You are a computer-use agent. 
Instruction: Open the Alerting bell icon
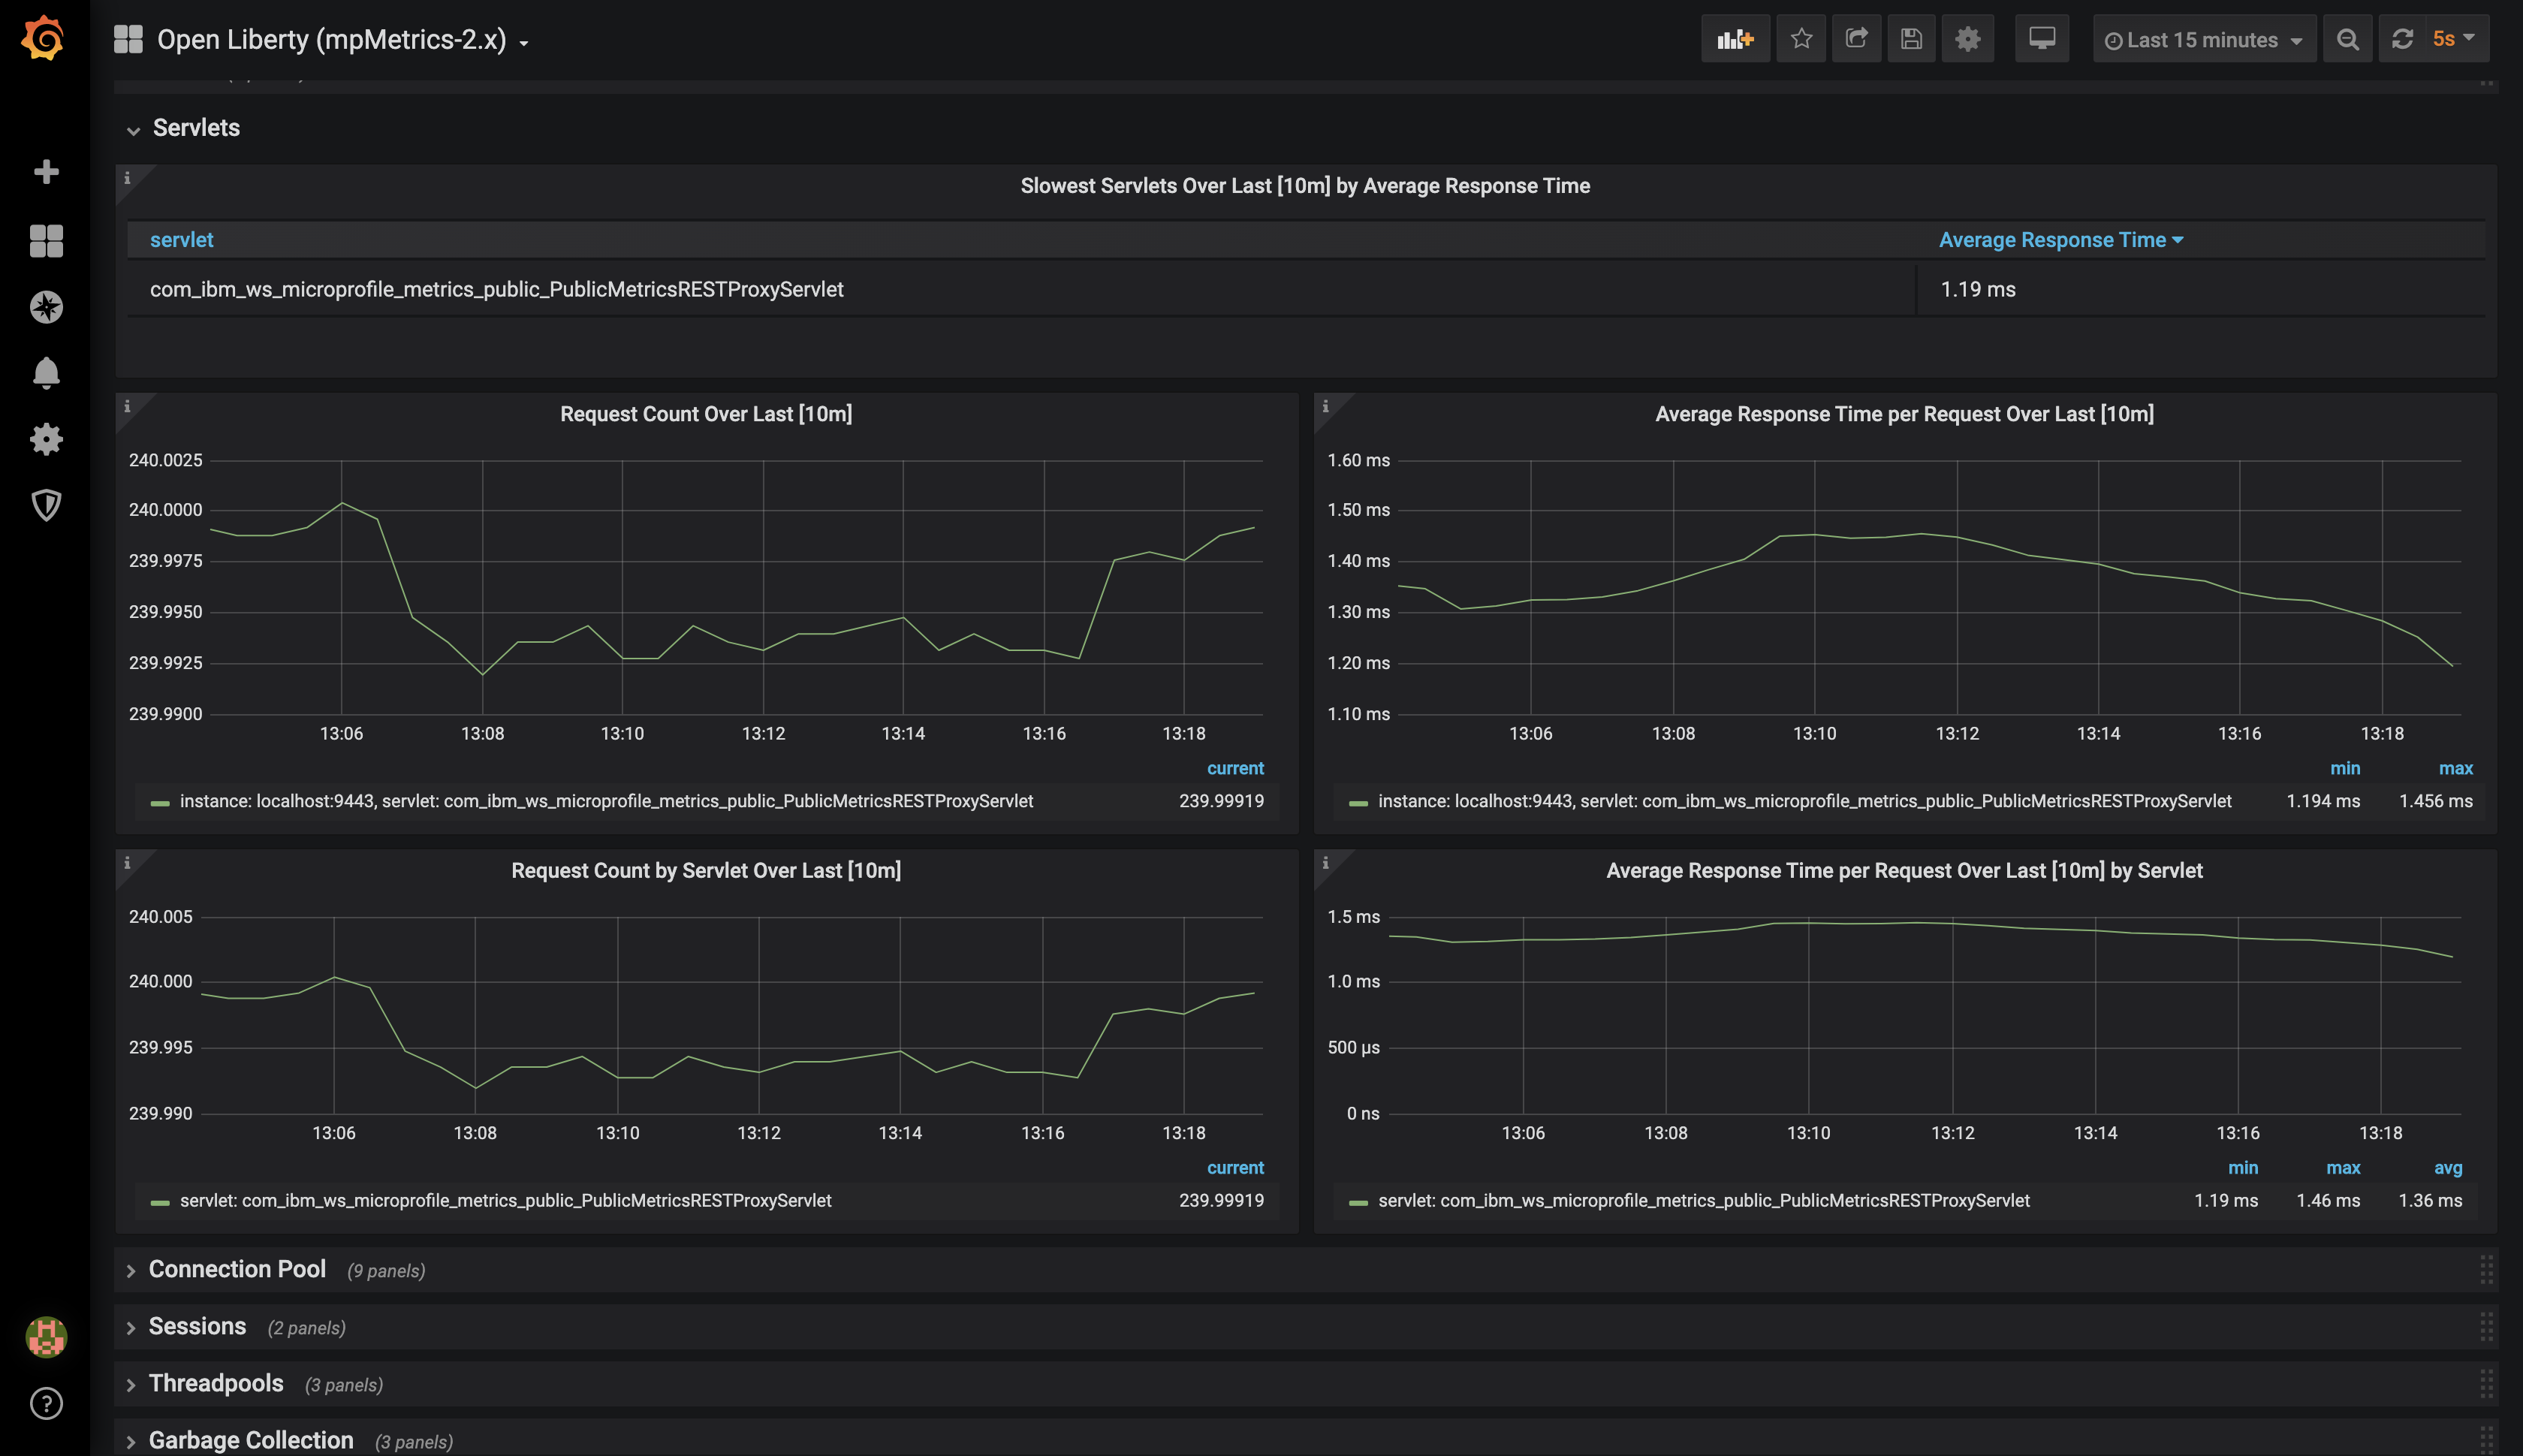pos(46,373)
